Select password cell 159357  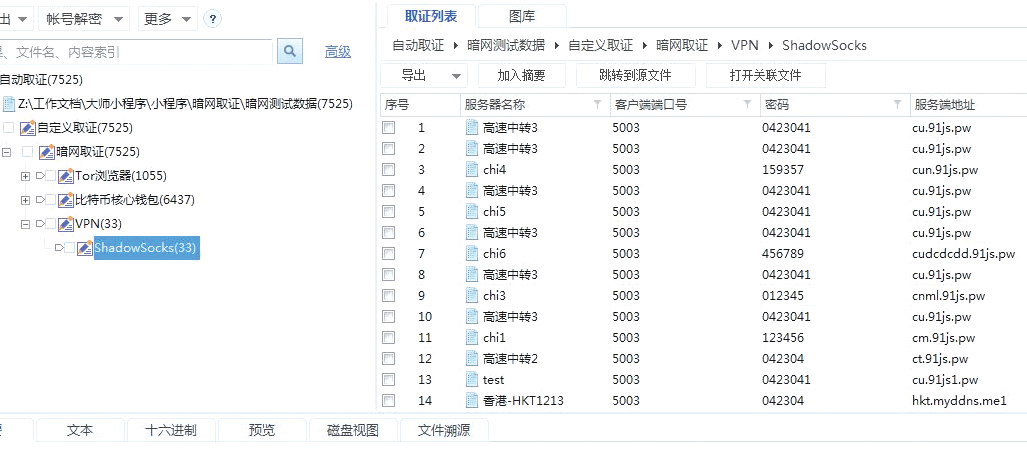click(x=783, y=170)
